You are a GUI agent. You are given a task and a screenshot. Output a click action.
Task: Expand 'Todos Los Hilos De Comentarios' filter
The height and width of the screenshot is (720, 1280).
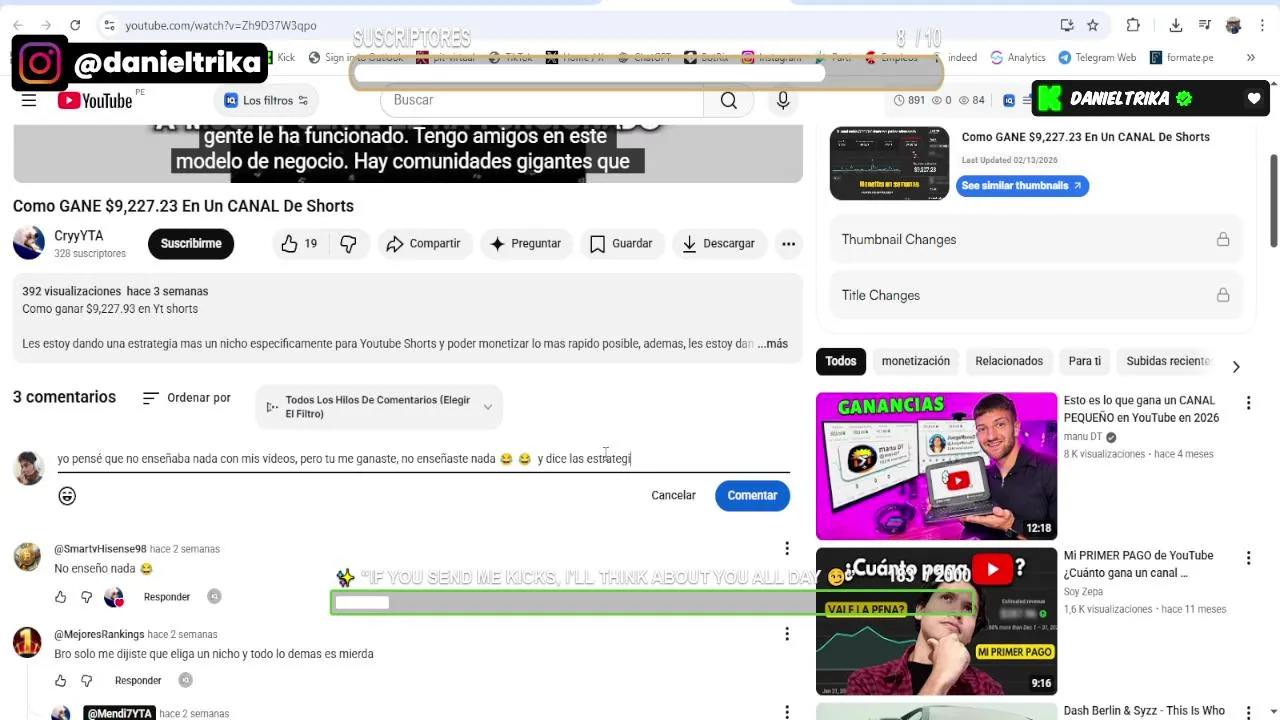click(x=379, y=407)
